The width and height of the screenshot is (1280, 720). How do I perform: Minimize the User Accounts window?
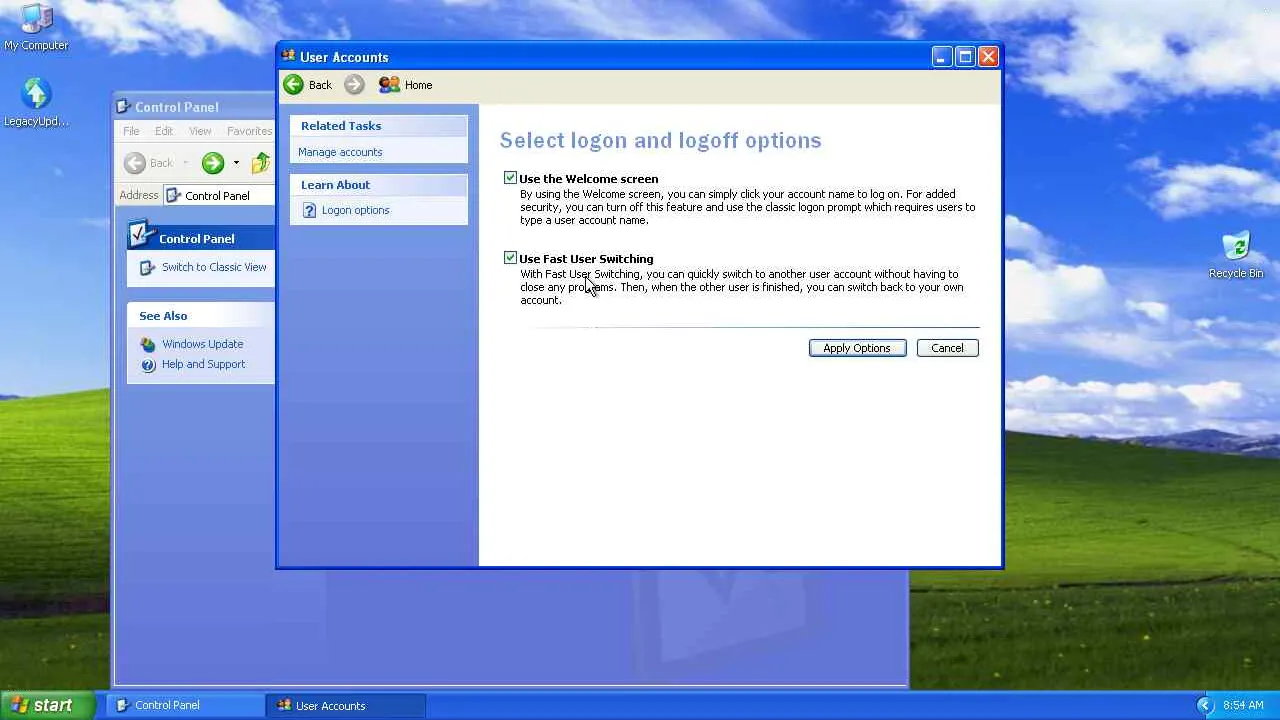pyautogui.click(x=941, y=57)
